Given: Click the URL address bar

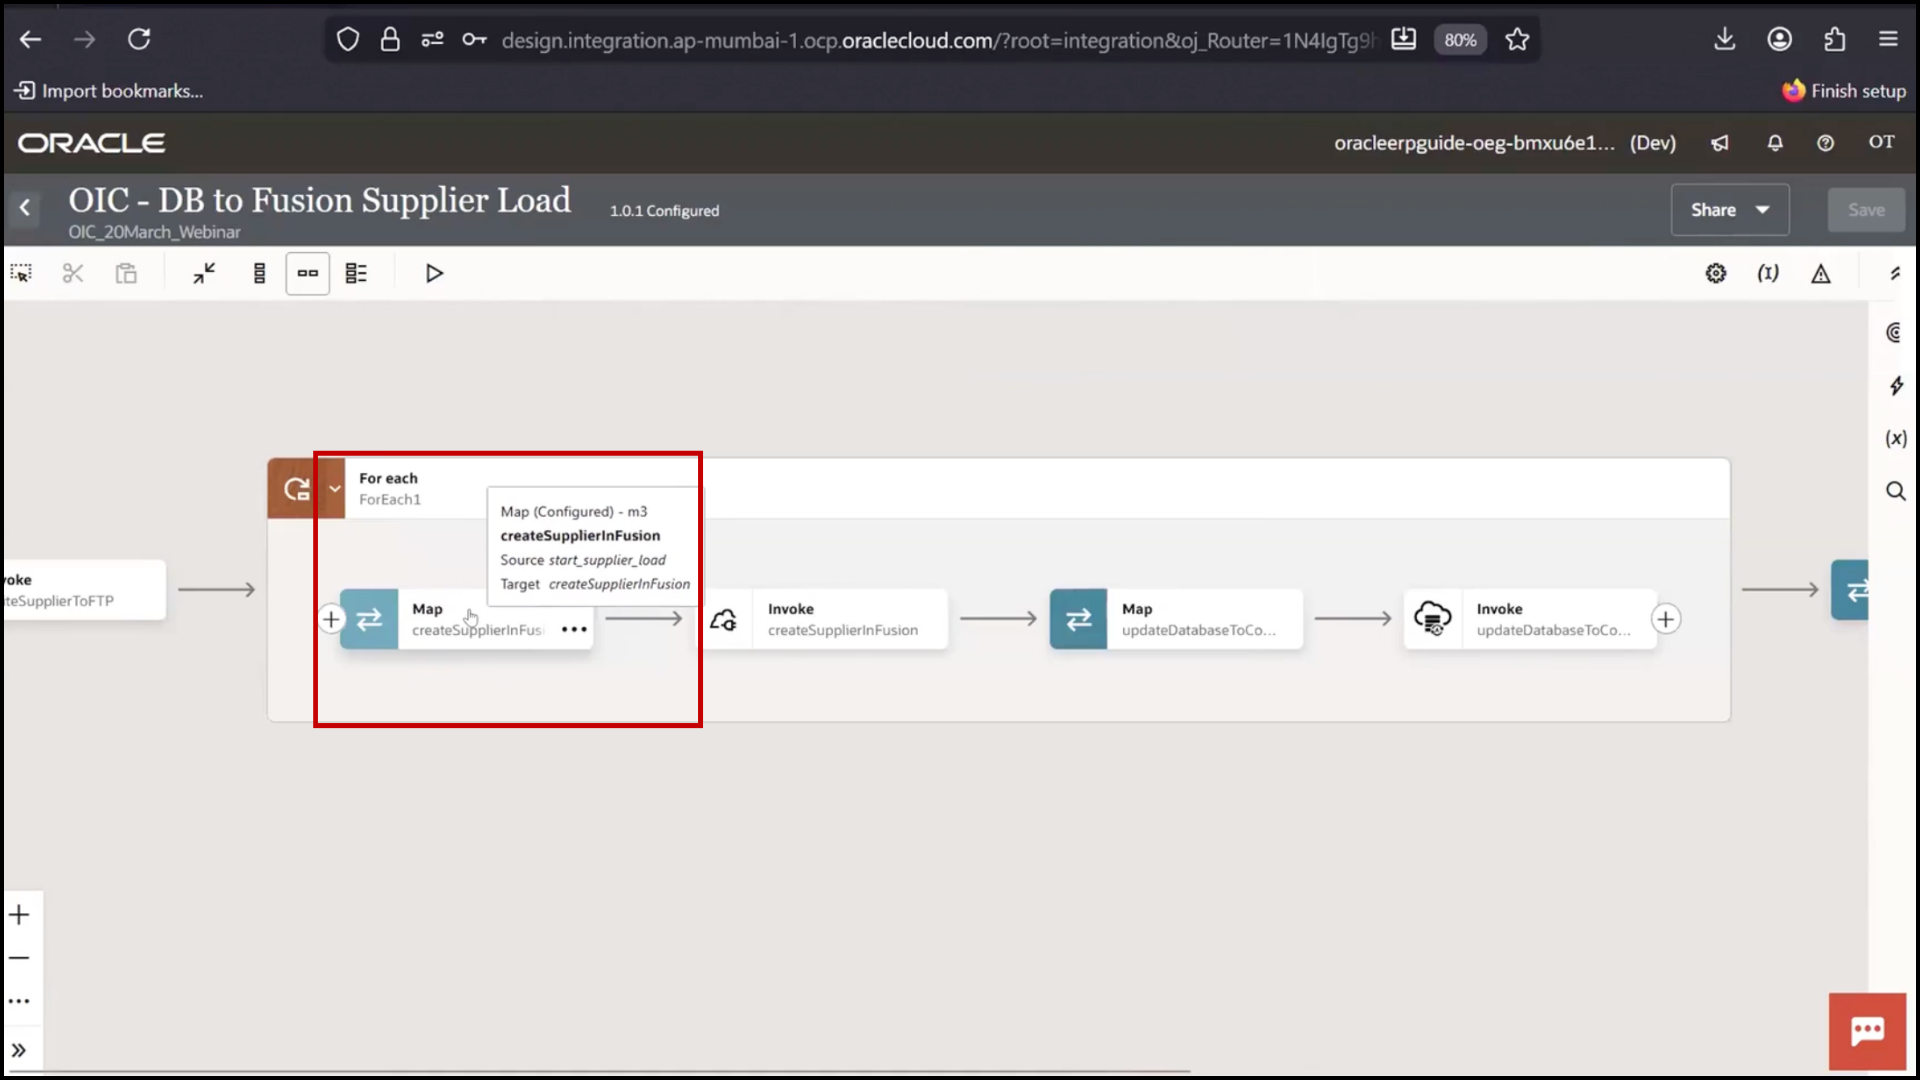Looking at the screenshot, I should (936, 40).
